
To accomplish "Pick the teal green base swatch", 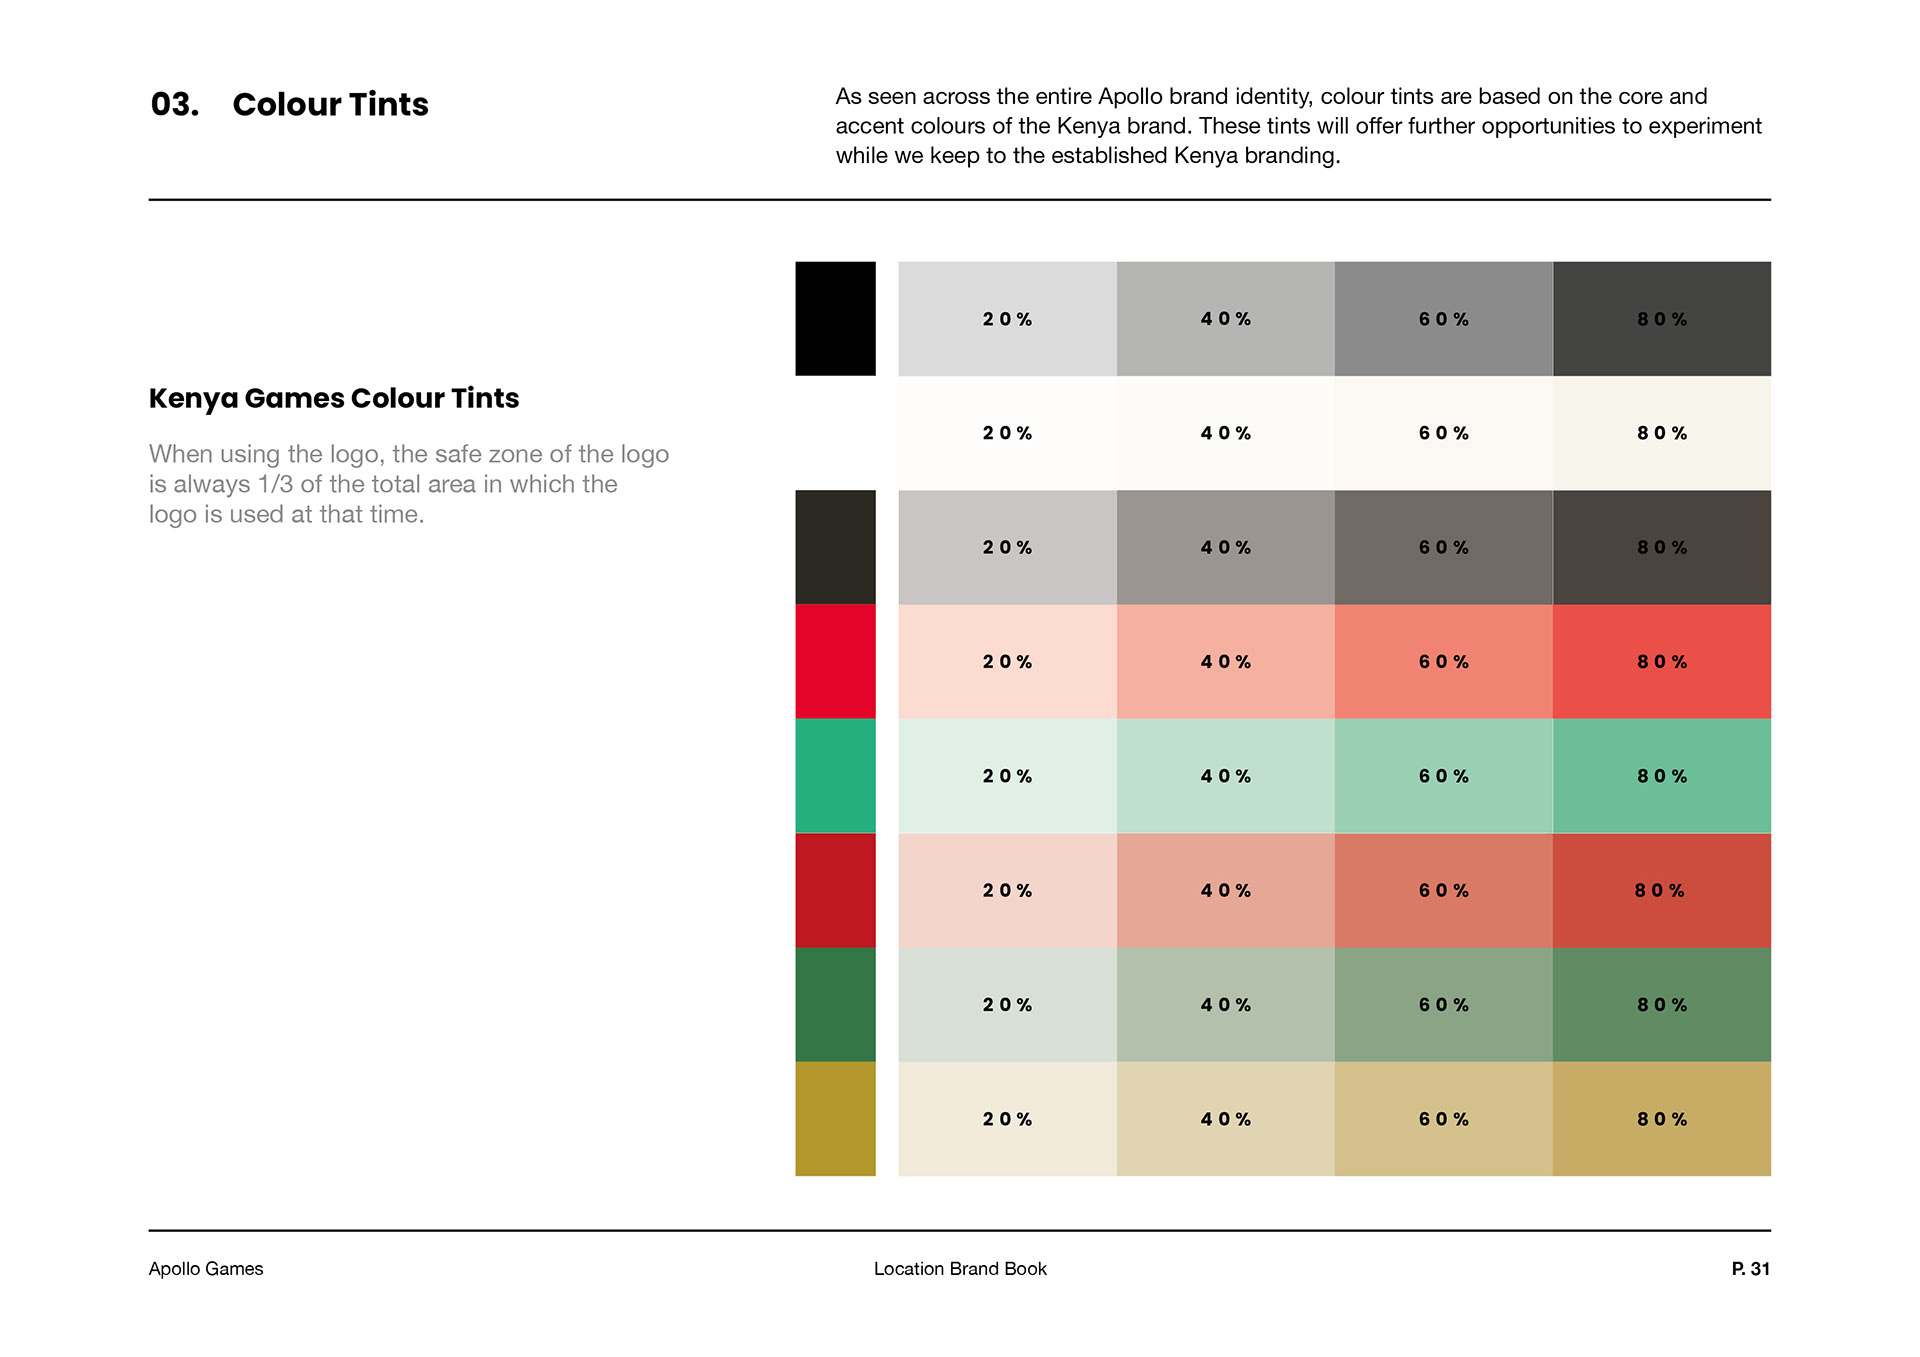I will (835, 776).
